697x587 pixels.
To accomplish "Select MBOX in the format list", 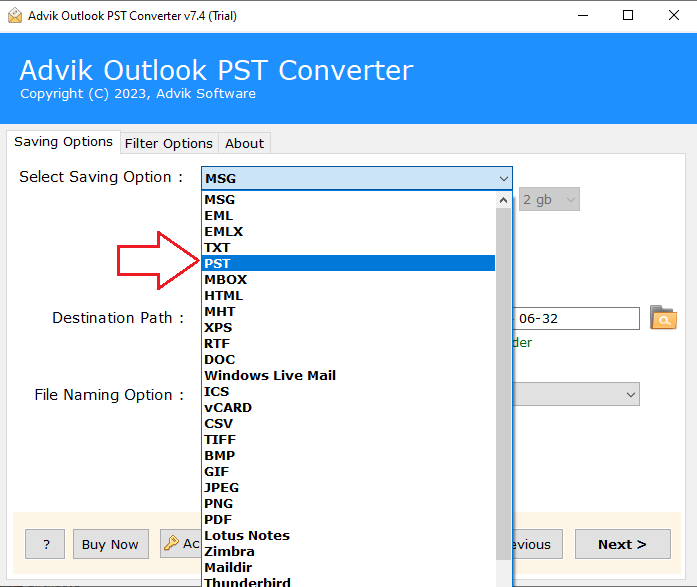I will (348, 280).
